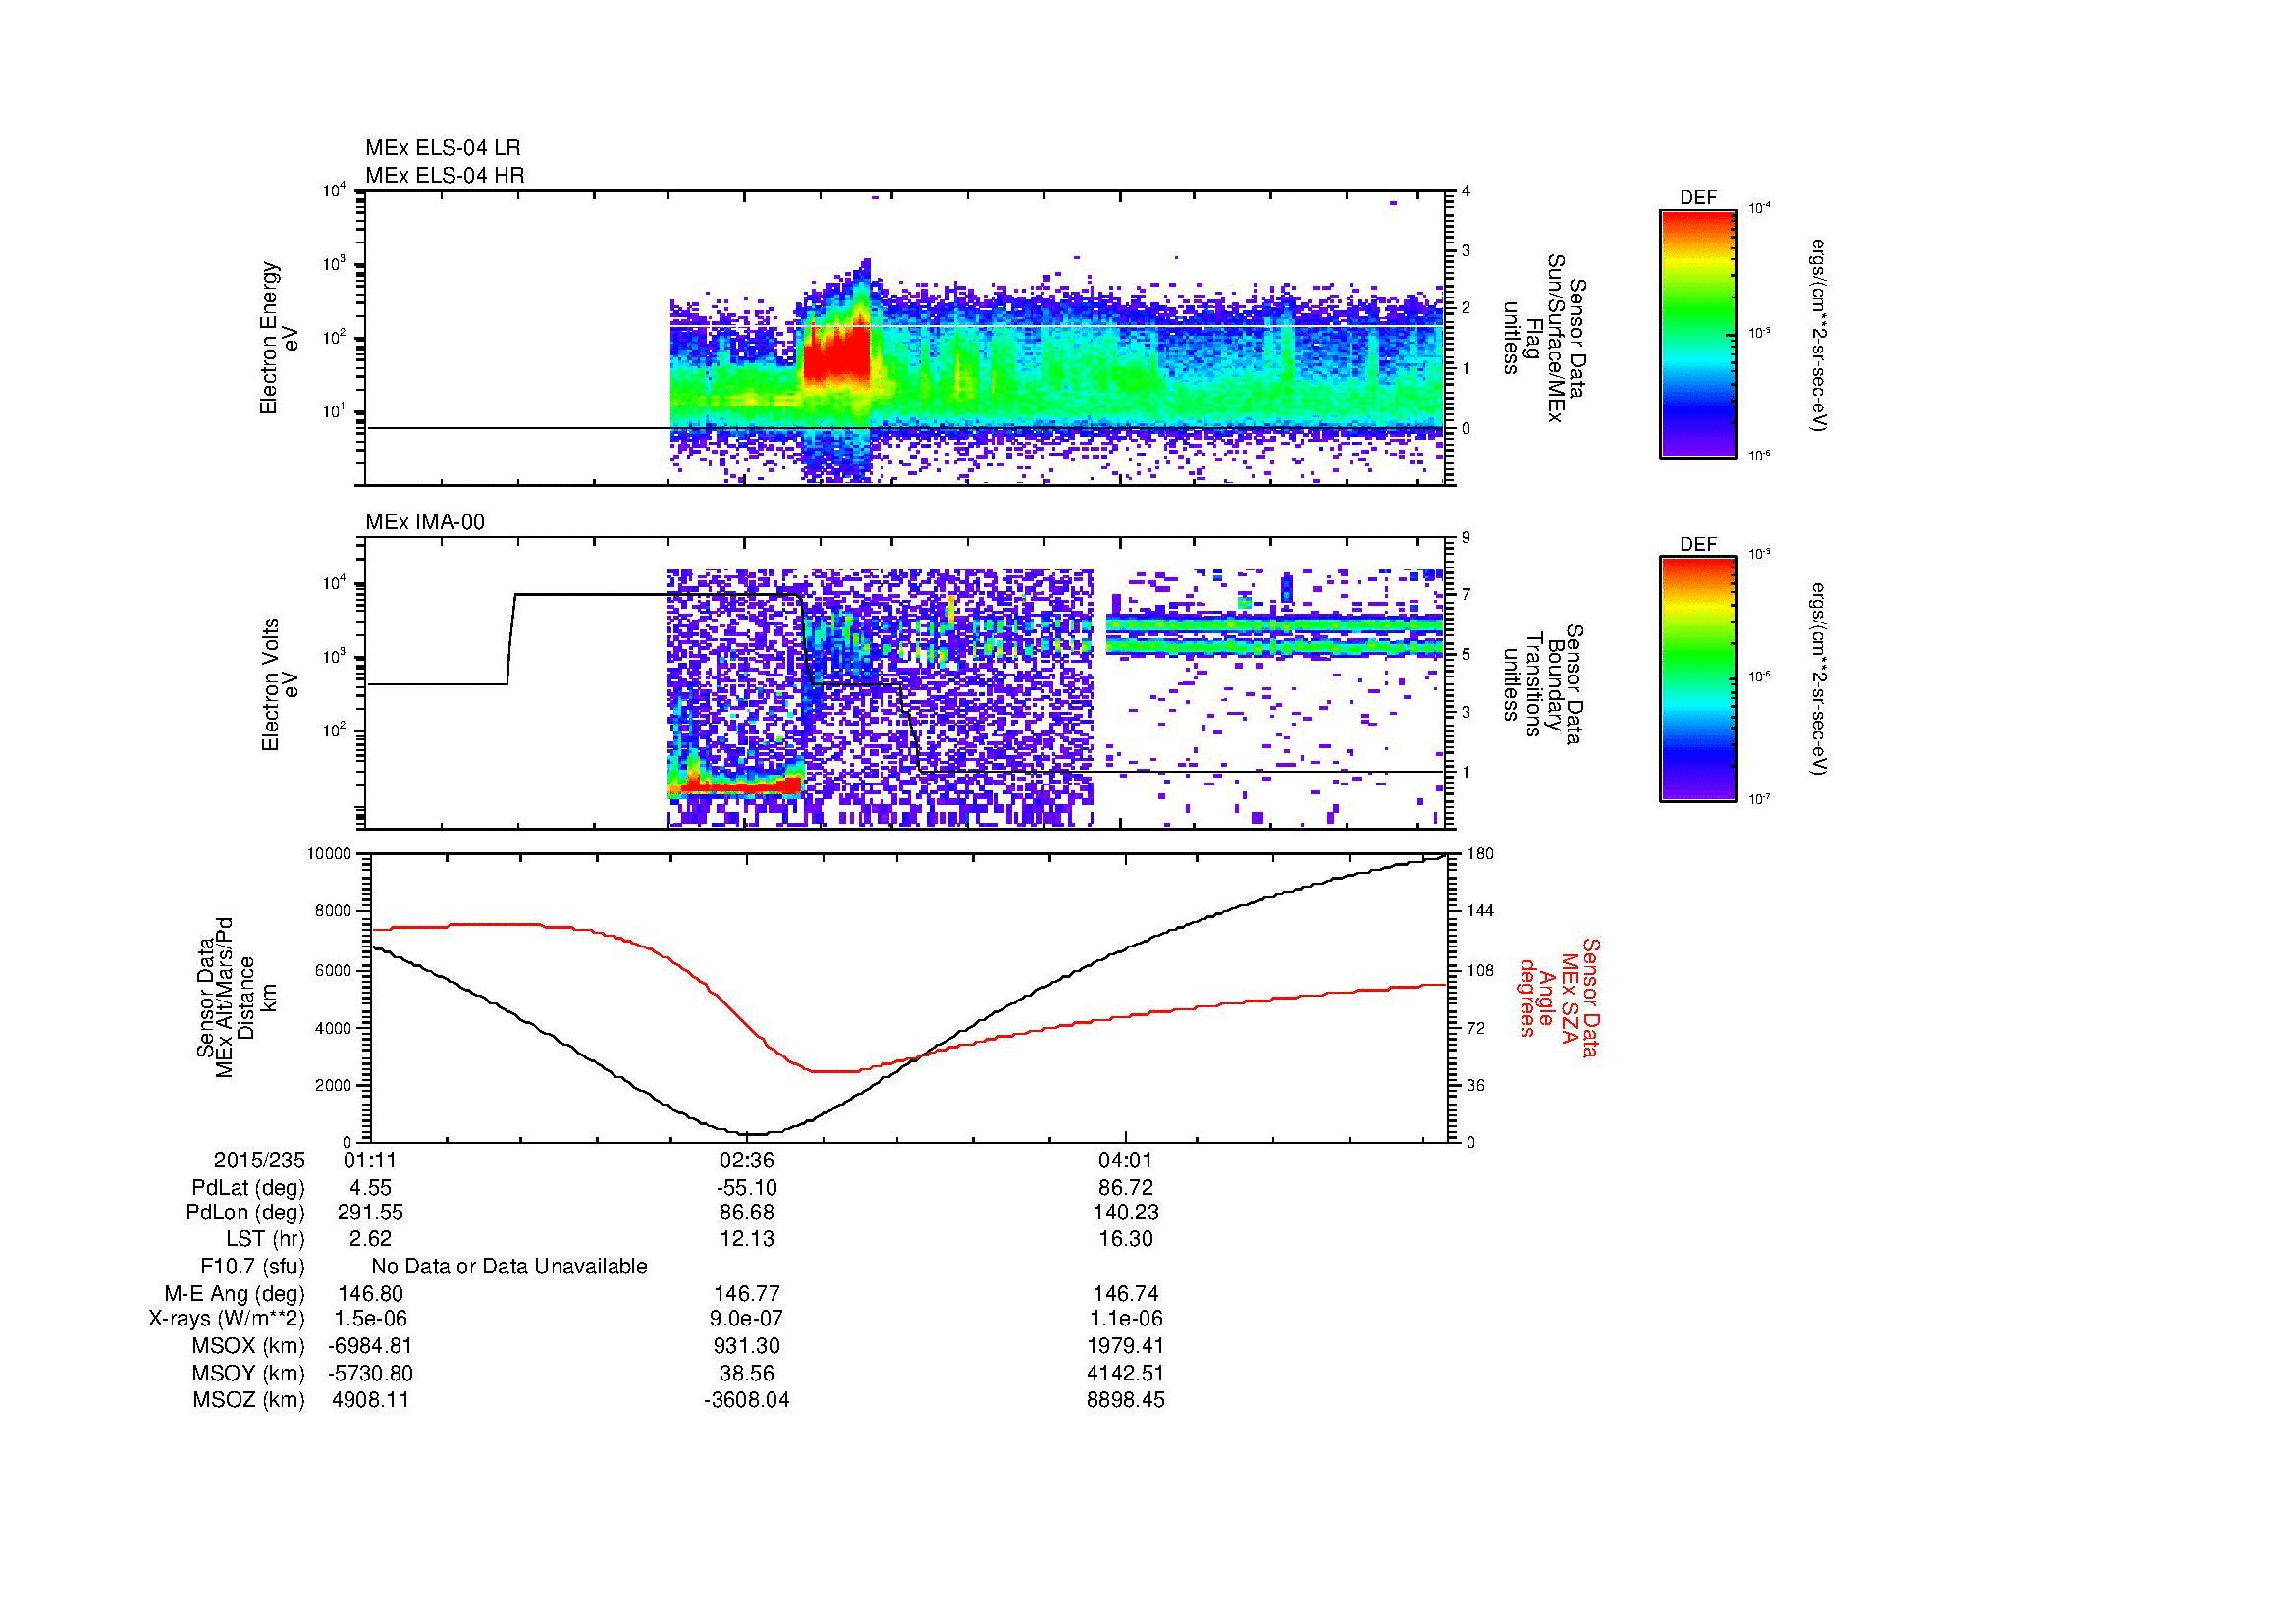Click the 01:11 time tick label
This screenshot has height=1623, width=2296.
click(x=370, y=1161)
